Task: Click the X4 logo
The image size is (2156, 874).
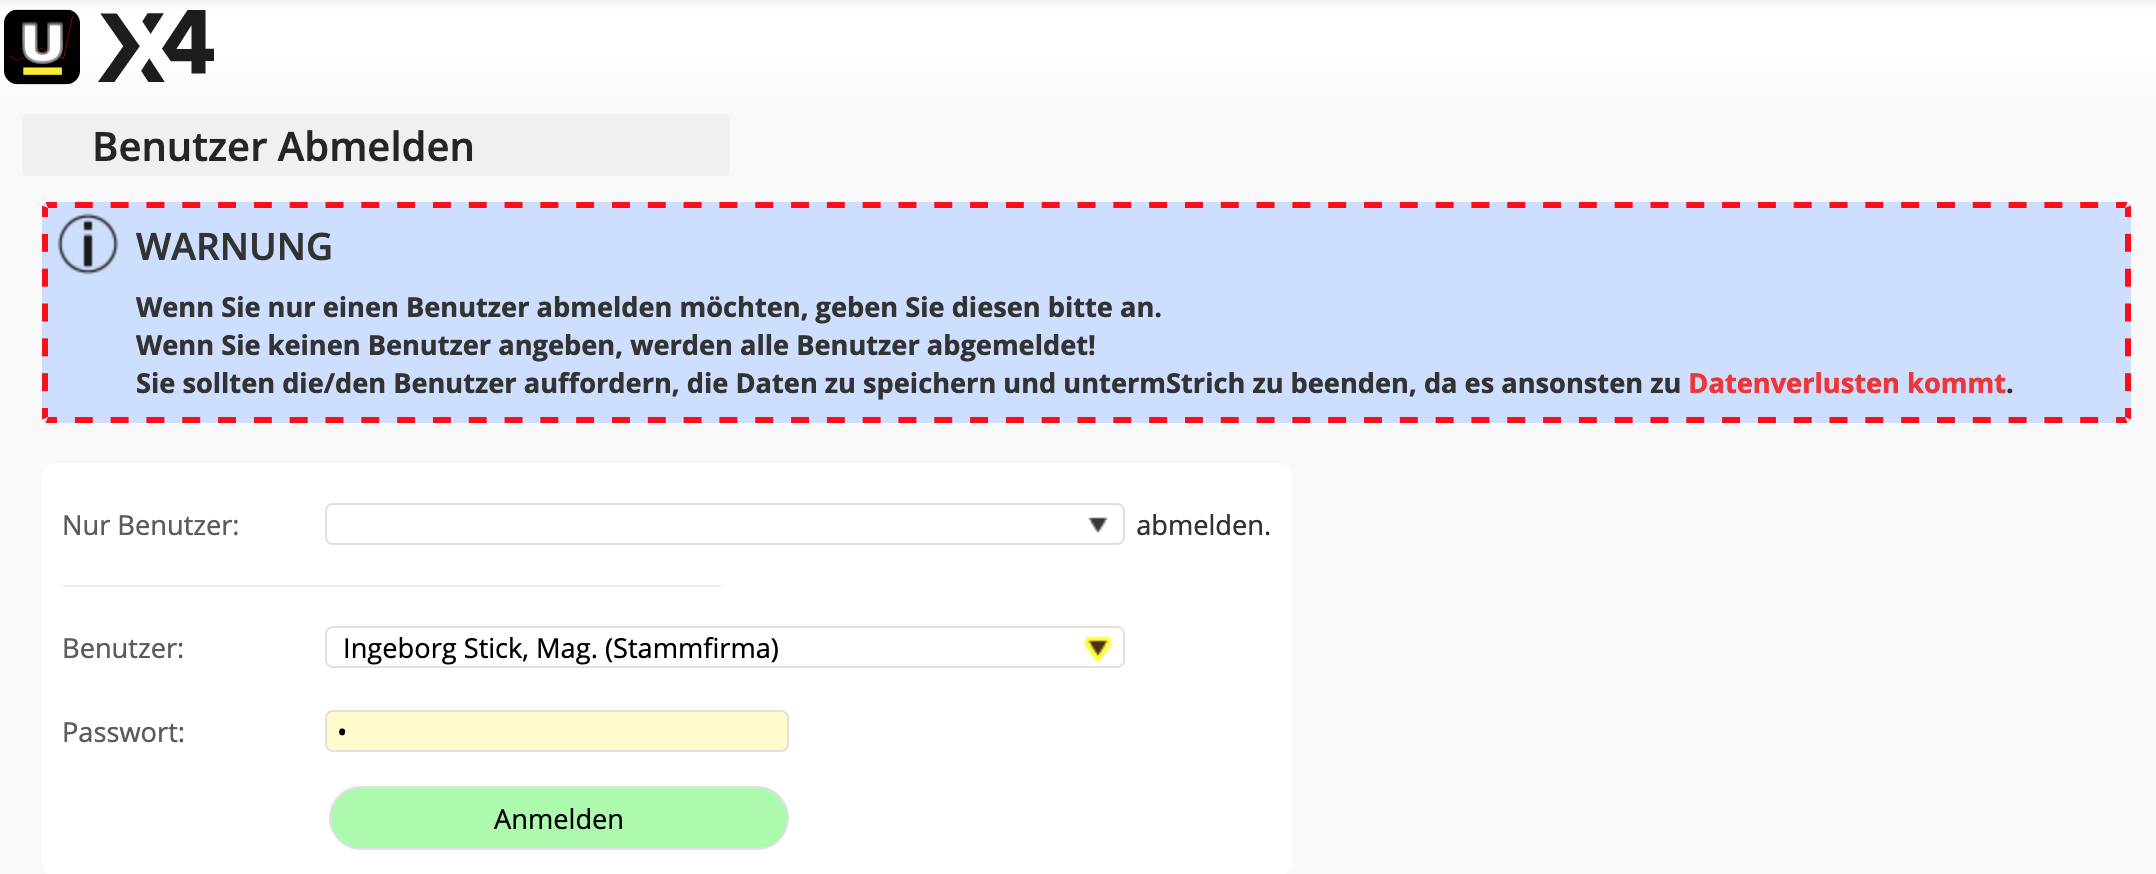Action: click(157, 46)
